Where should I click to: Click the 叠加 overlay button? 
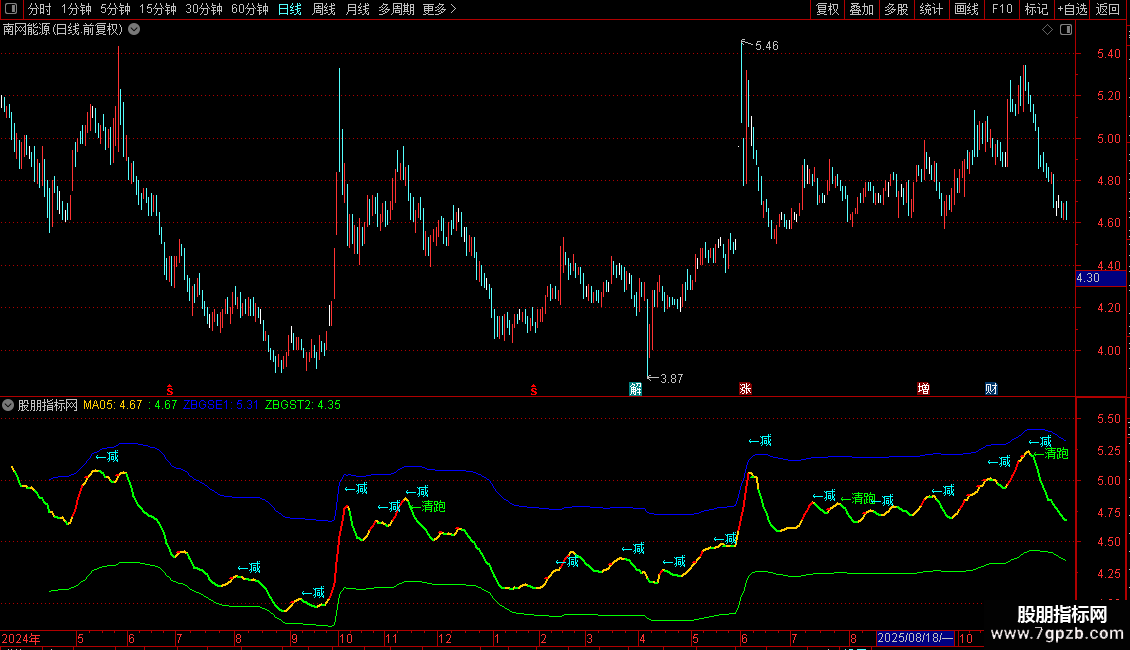[861, 9]
